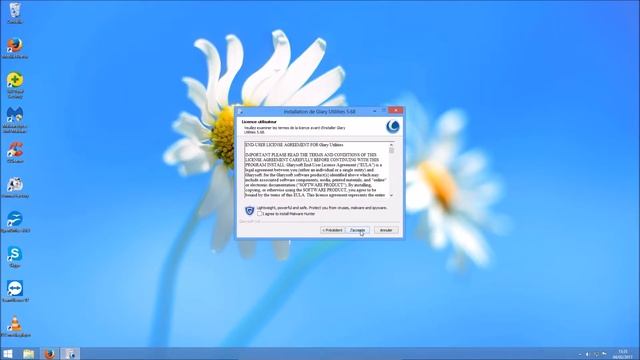Click the license scrollbar up arrow
This screenshot has width=640, height=360.
391,145
